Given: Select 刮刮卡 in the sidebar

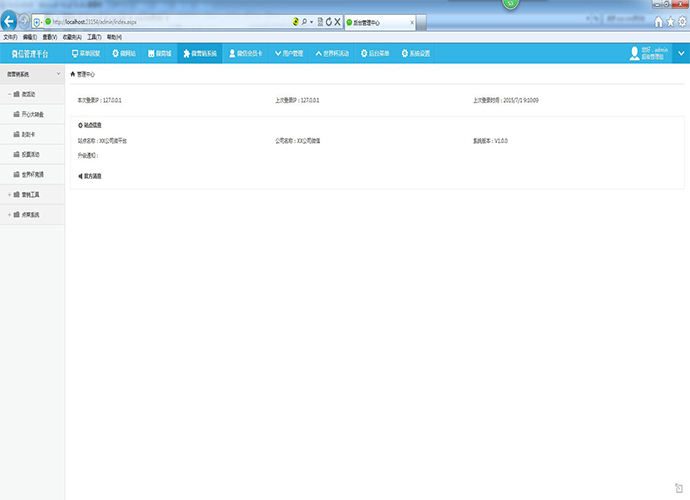Looking at the screenshot, I should [x=28, y=134].
